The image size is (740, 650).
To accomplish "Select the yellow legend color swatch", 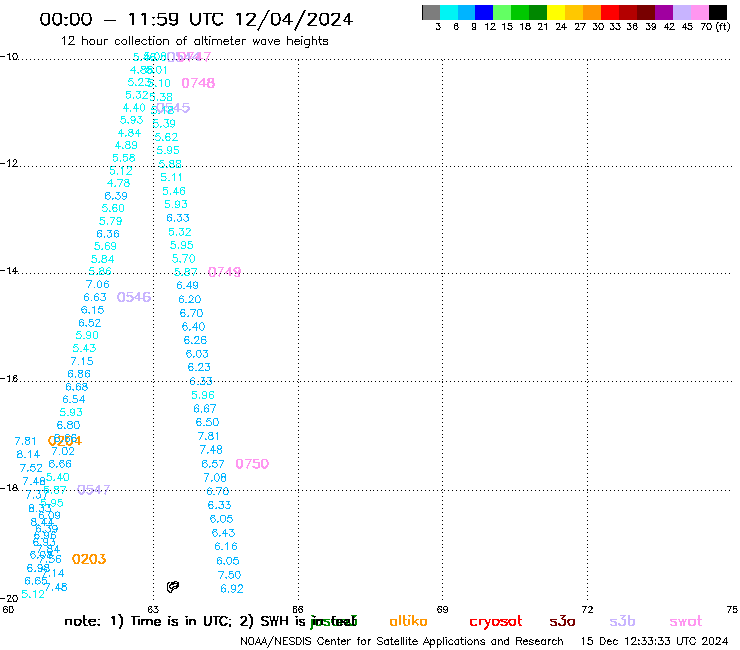I will click(556, 12).
